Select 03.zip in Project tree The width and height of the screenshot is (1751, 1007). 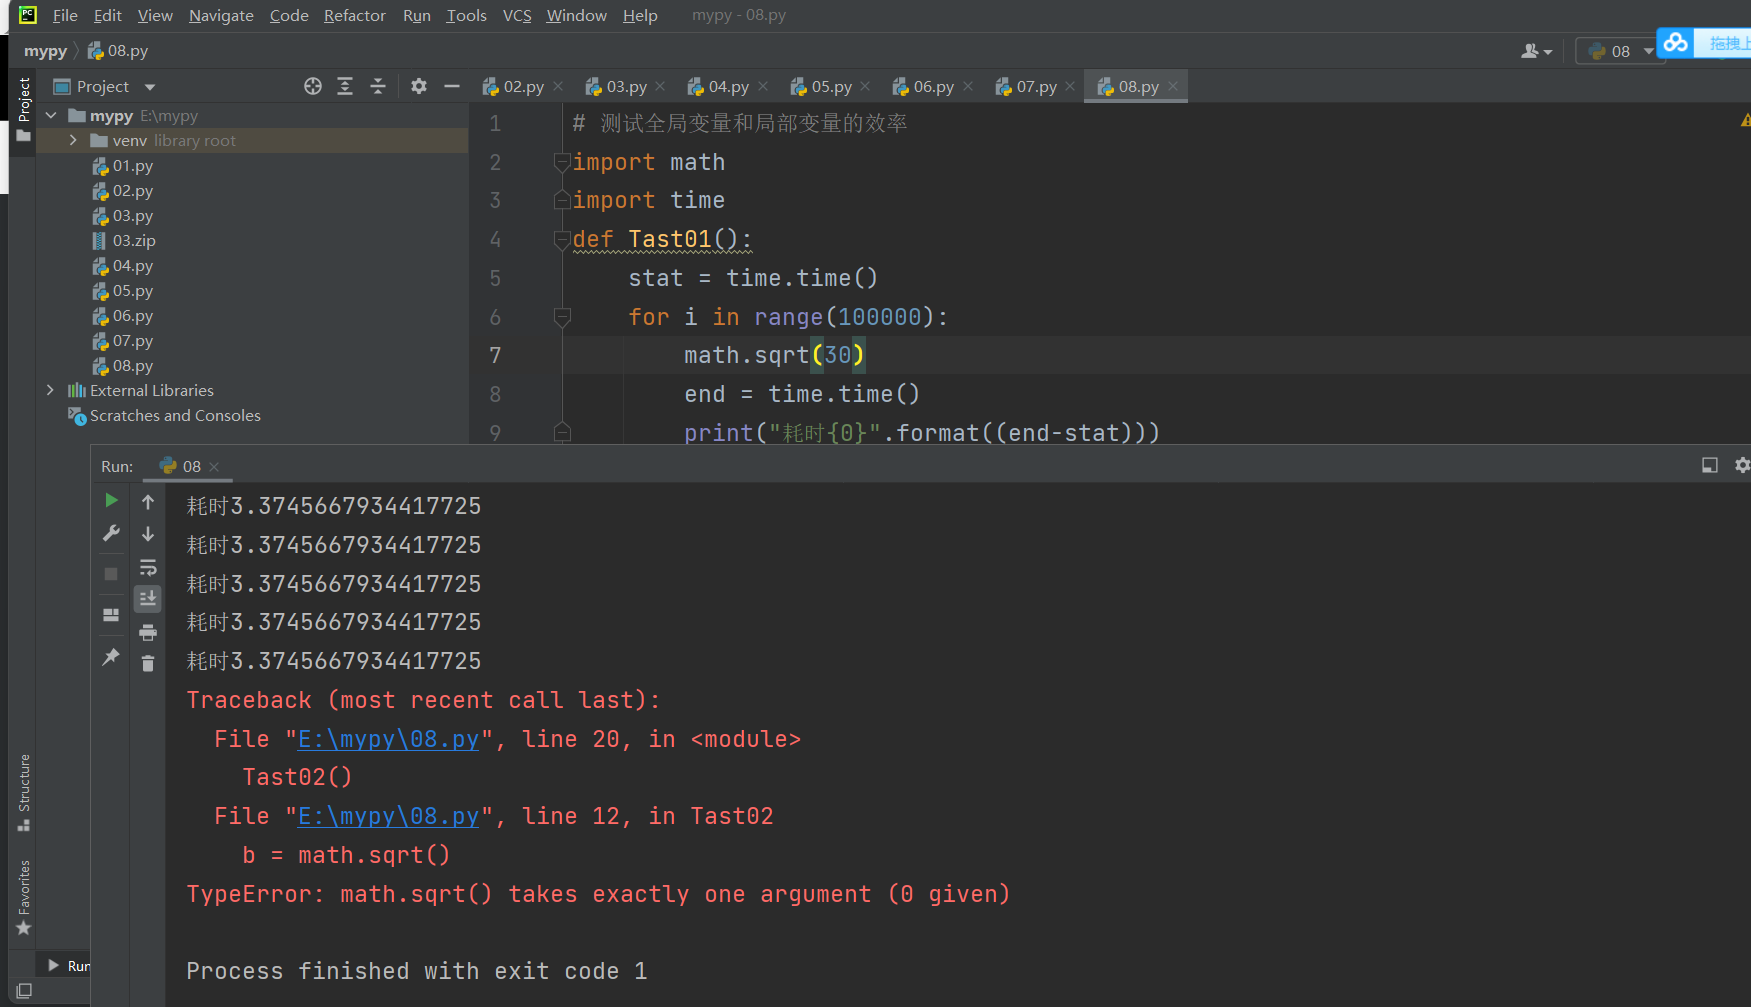(134, 241)
